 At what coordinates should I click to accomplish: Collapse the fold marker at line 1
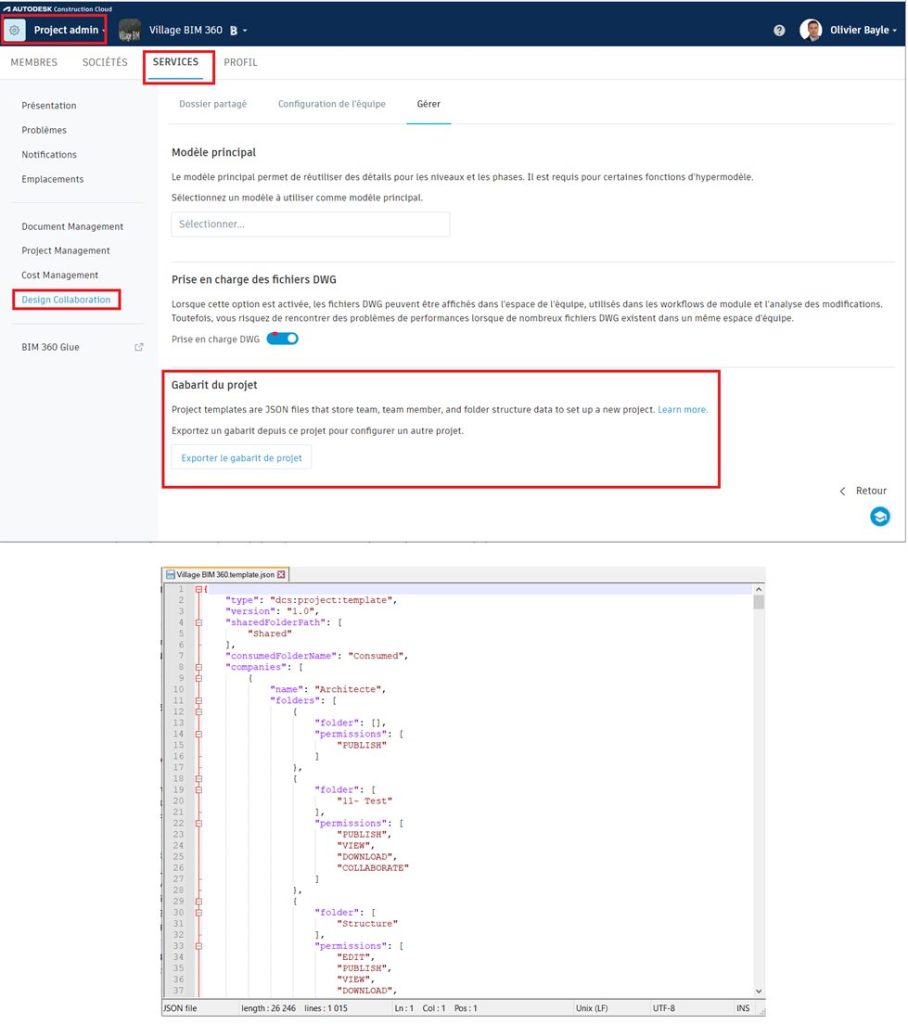[x=199, y=589]
